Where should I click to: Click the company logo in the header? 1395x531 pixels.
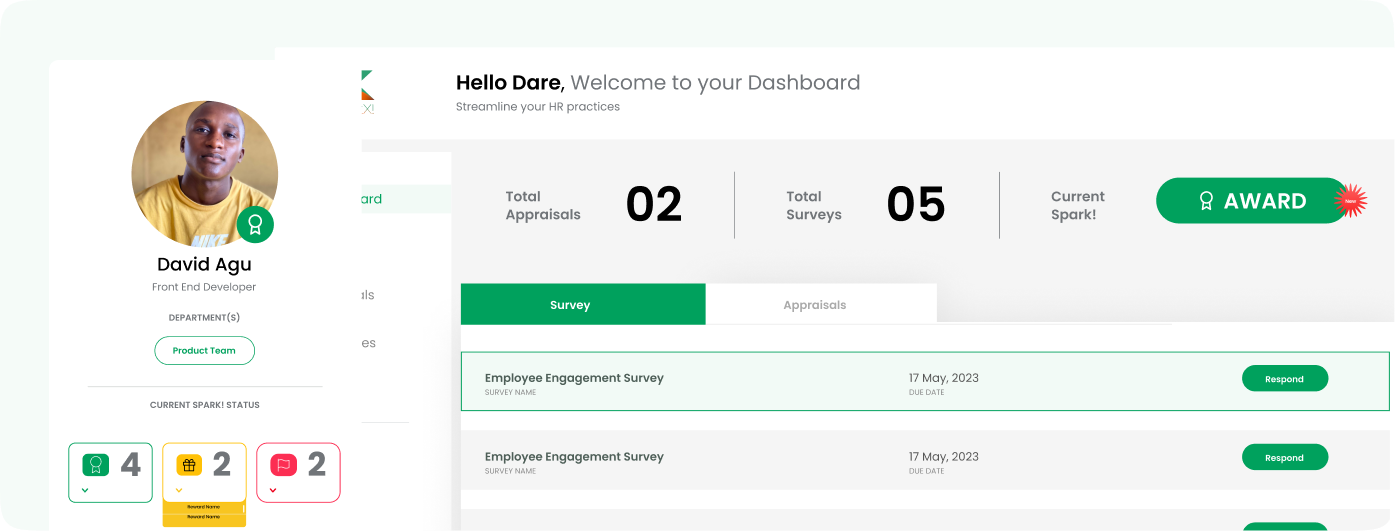click(x=367, y=92)
